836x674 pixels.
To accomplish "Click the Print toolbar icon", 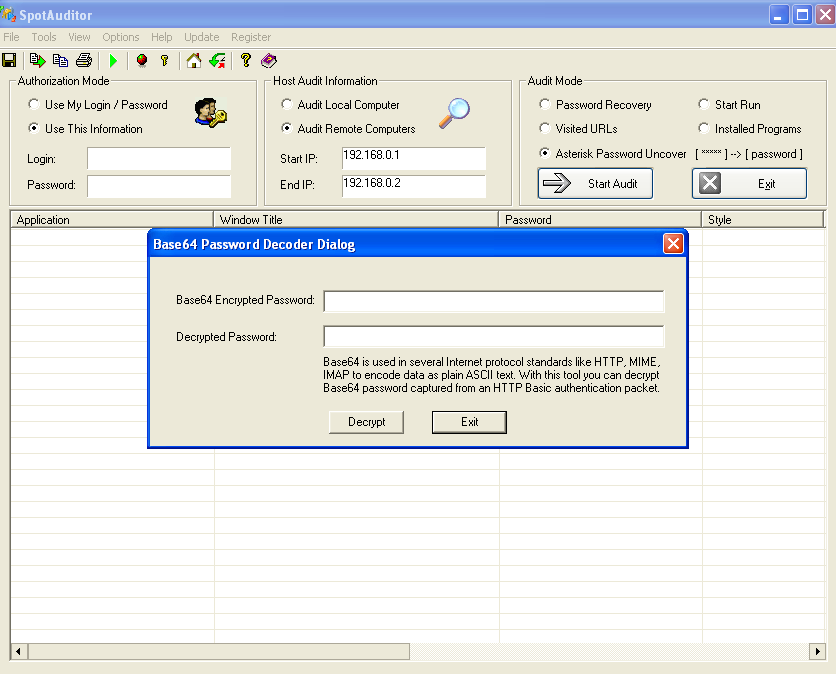I will 84,60.
